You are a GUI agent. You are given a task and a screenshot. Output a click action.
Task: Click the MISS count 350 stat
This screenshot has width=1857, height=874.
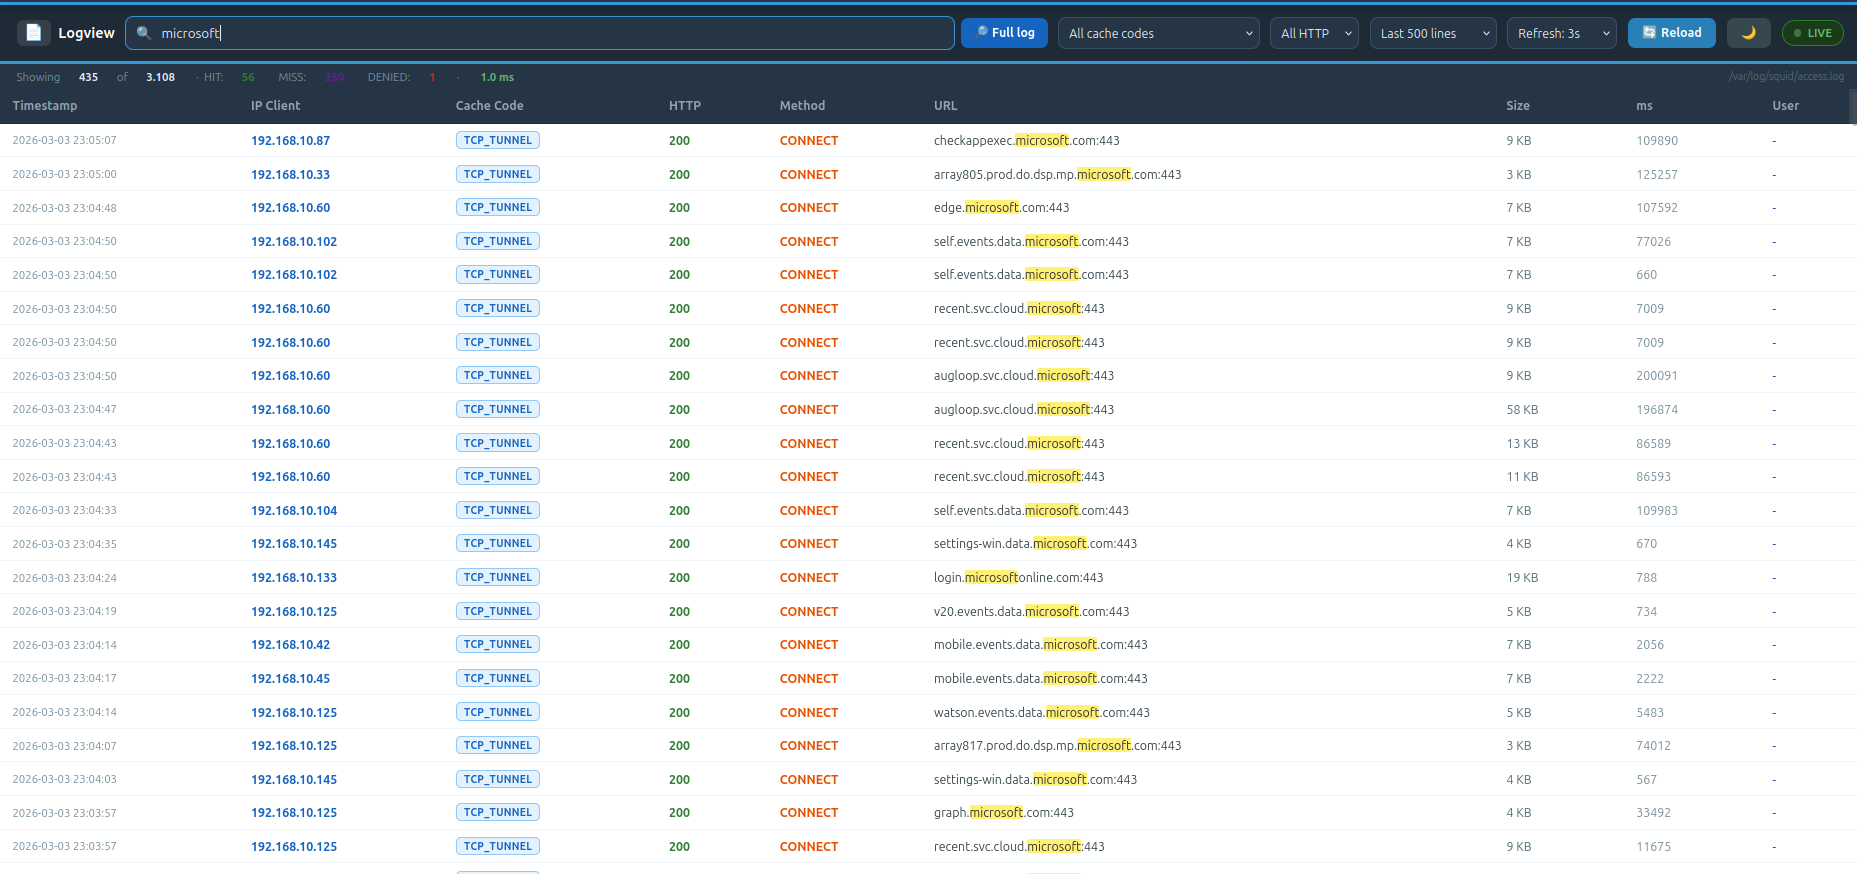click(x=334, y=77)
